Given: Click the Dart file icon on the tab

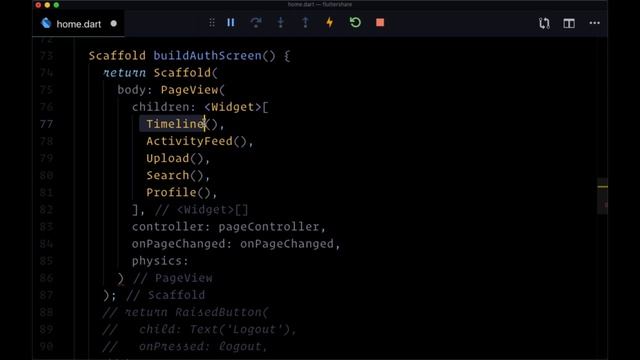Looking at the screenshot, I should [x=46, y=23].
